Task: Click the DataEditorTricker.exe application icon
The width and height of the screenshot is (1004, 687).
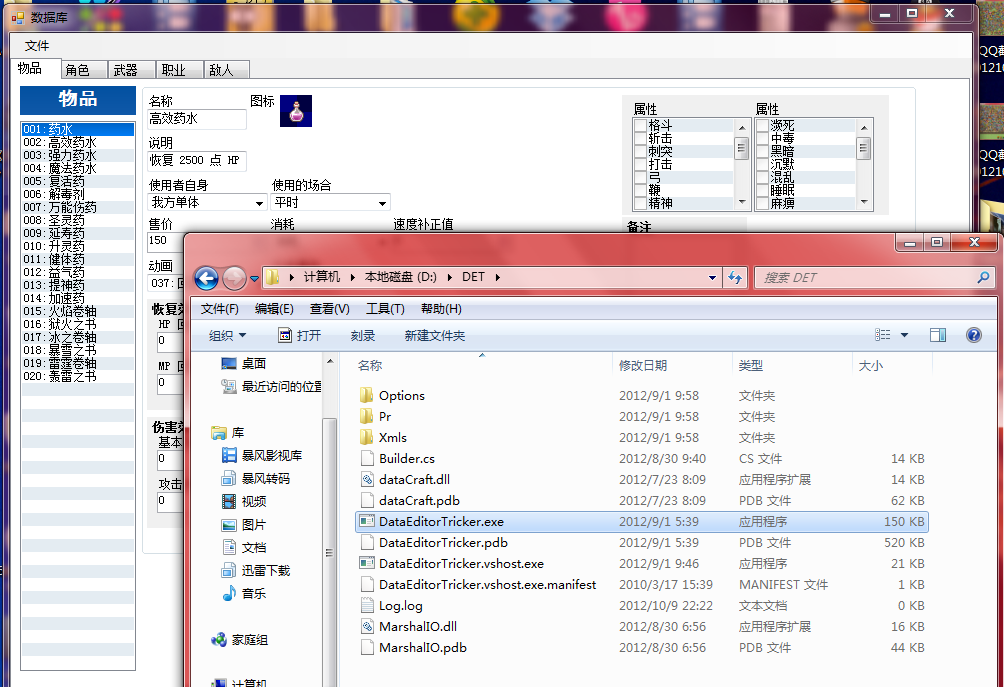Action: 367,521
